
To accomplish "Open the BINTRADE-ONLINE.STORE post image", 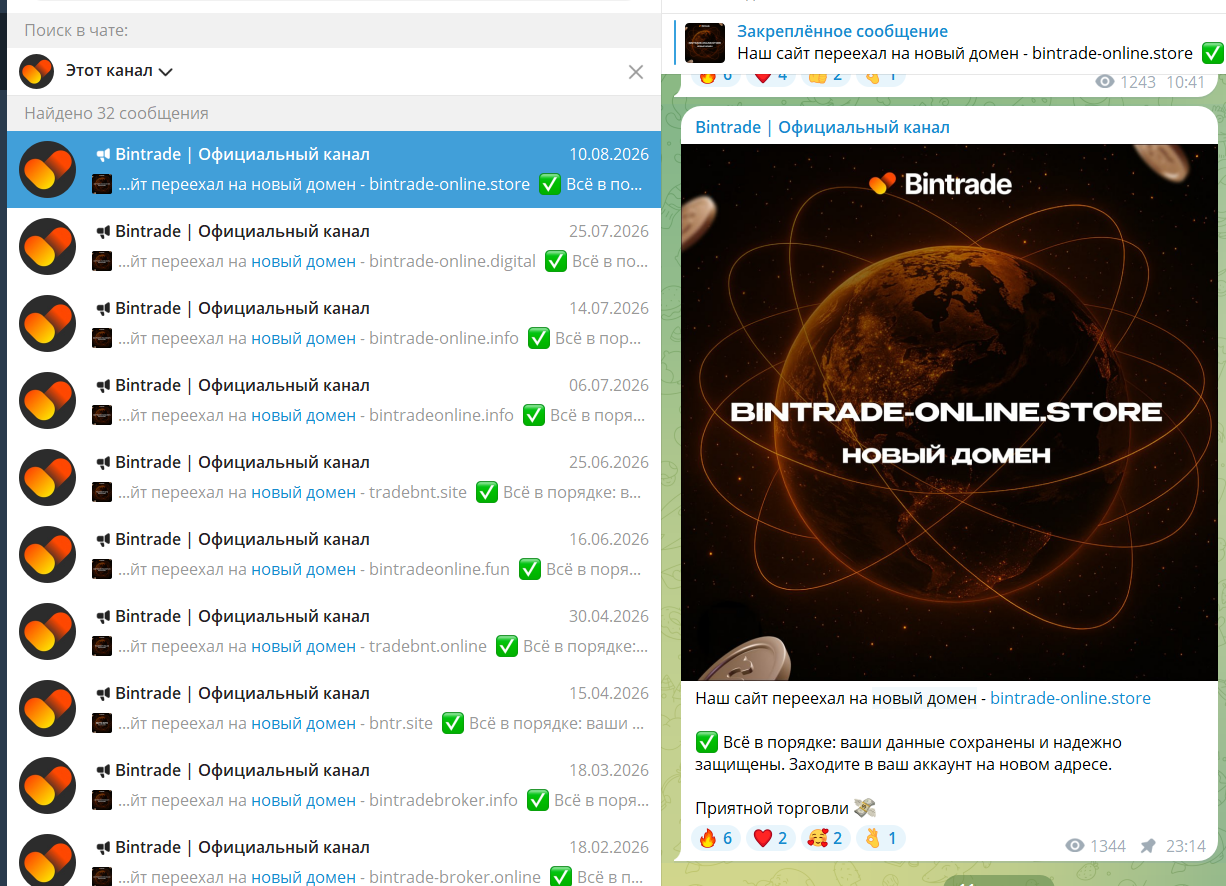I will (x=949, y=412).
